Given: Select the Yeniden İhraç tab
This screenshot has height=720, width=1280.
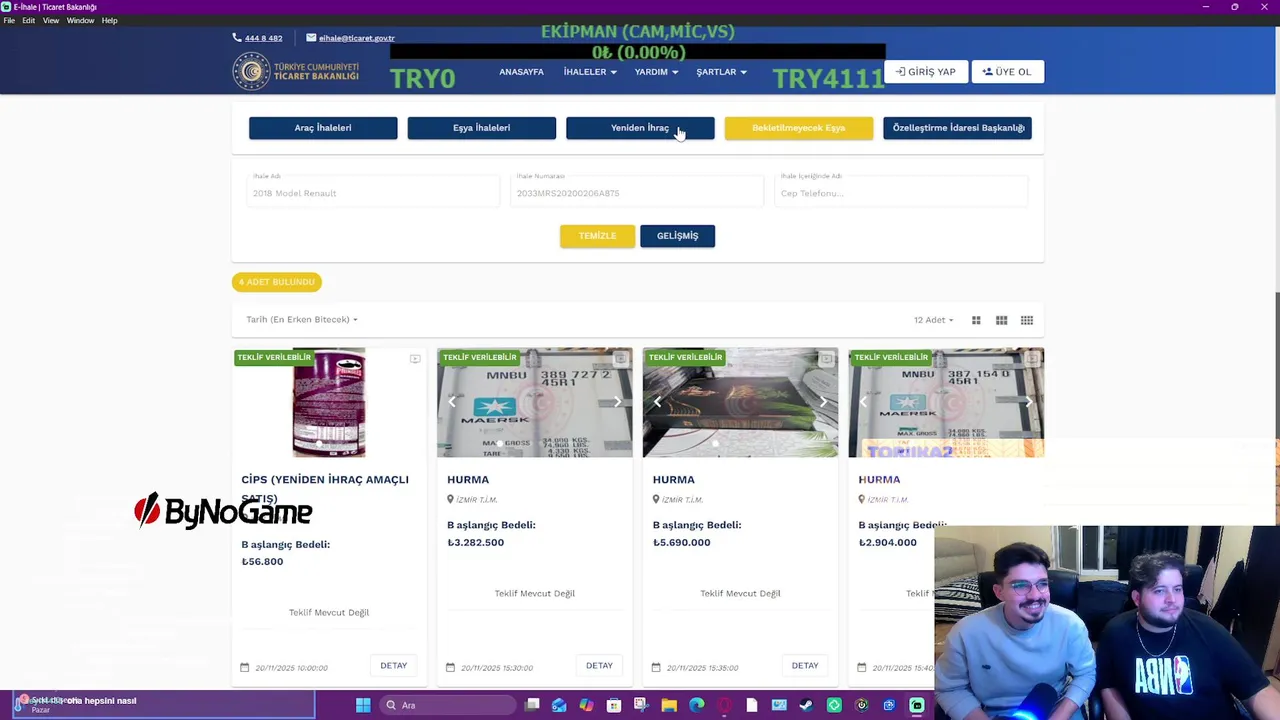Looking at the screenshot, I should coord(640,128).
